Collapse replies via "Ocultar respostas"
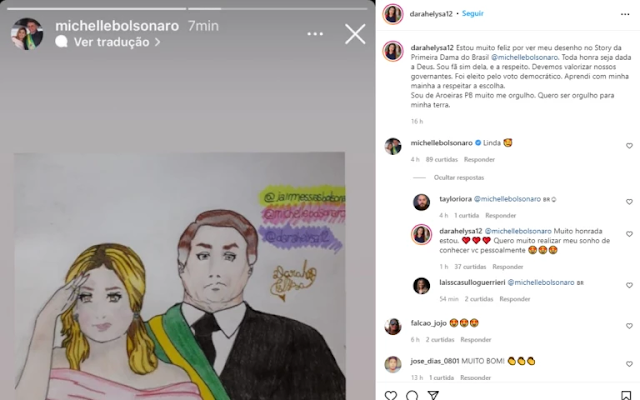The image size is (640, 400). (459, 178)
